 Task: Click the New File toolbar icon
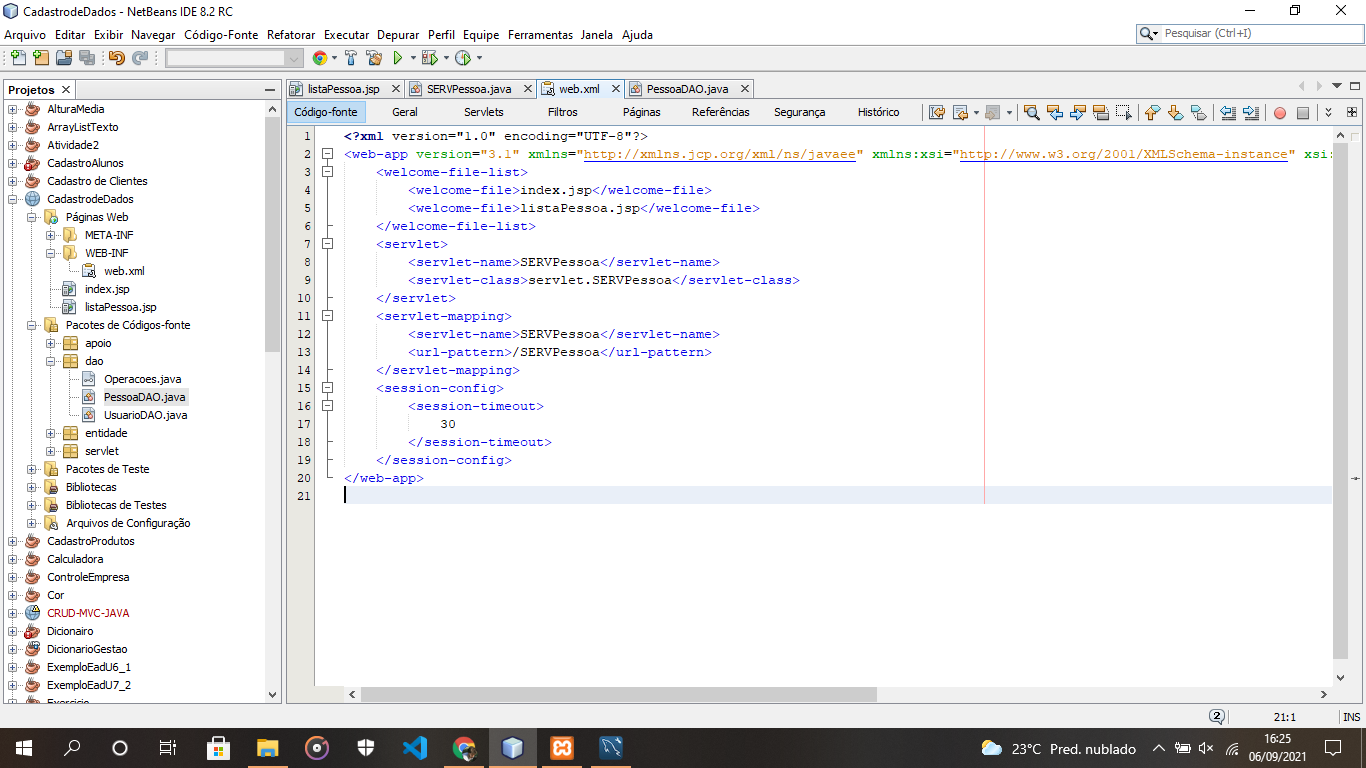click(18, 58)
